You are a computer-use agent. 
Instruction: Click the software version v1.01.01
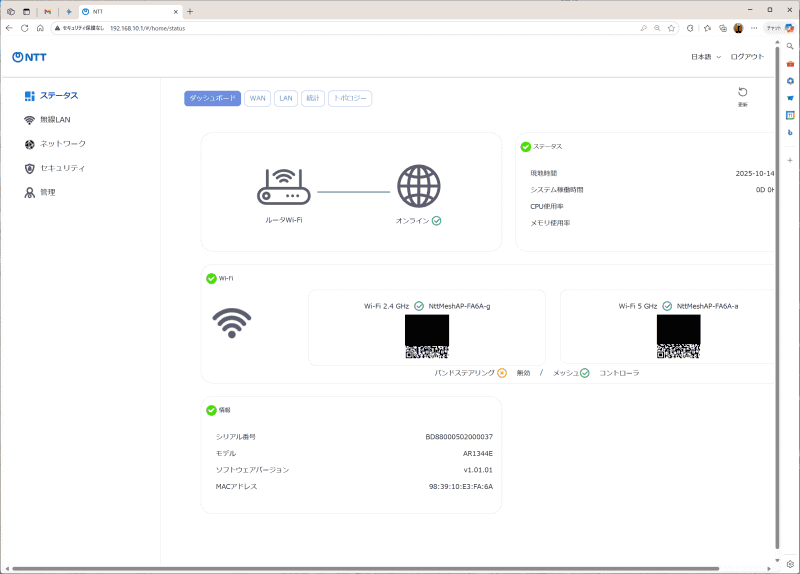tap(479, 470)
